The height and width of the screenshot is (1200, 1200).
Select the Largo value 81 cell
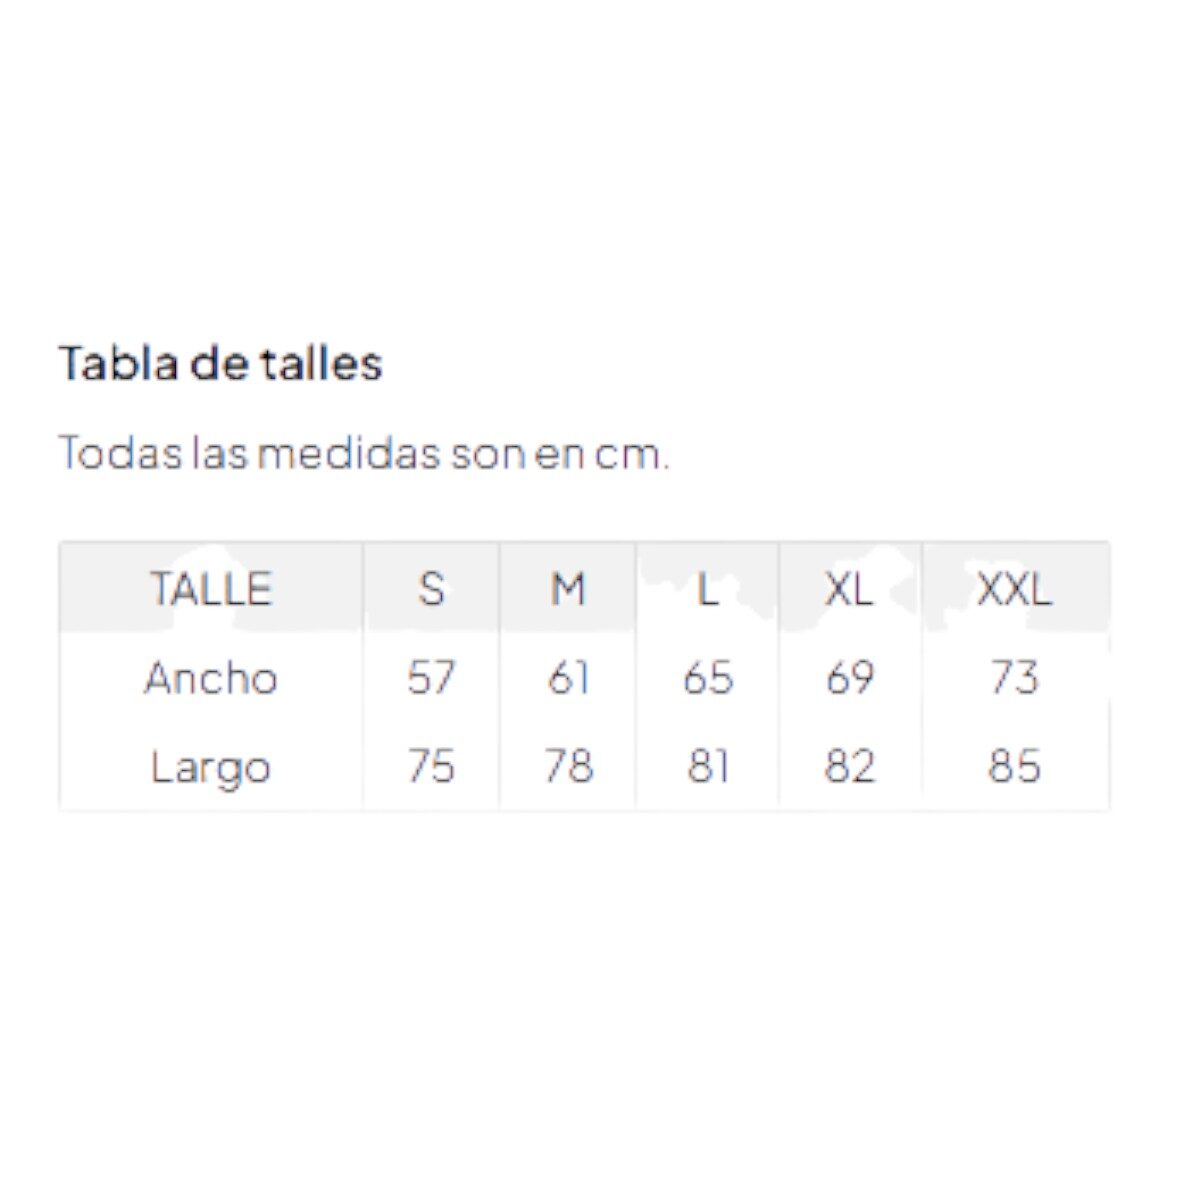(x=708, y=767)
